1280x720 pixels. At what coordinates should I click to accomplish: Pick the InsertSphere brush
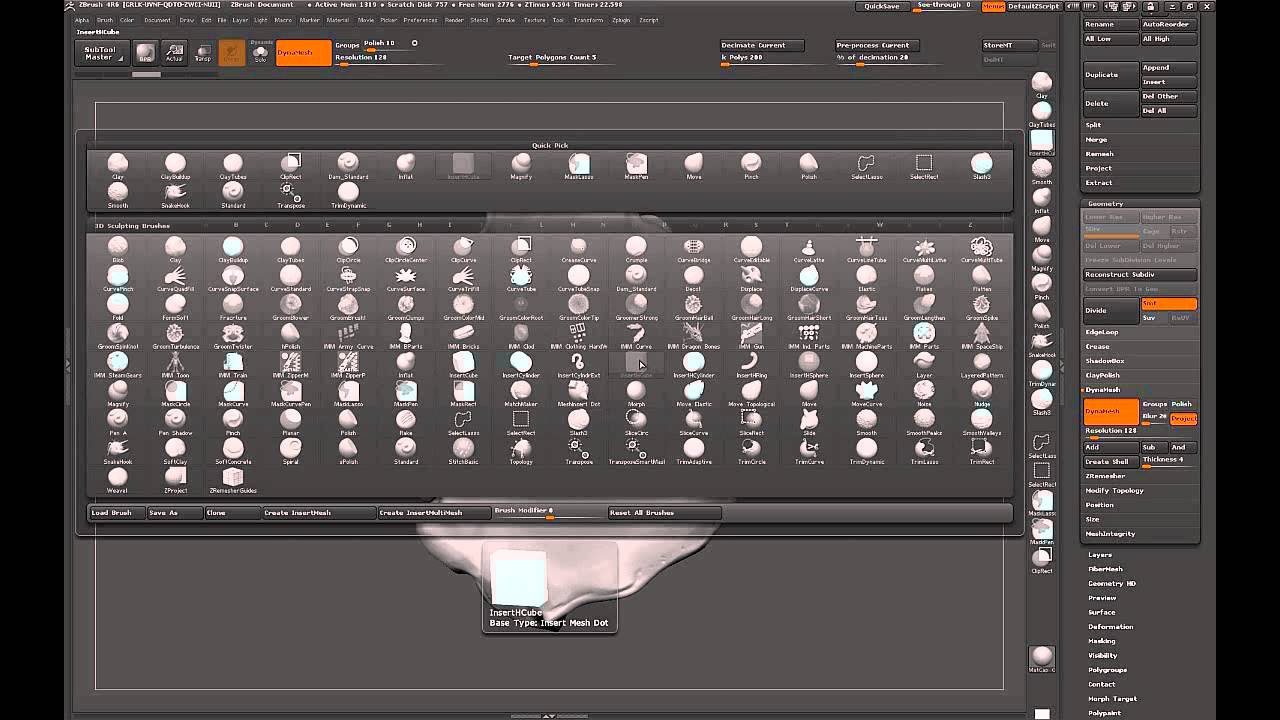867,365
